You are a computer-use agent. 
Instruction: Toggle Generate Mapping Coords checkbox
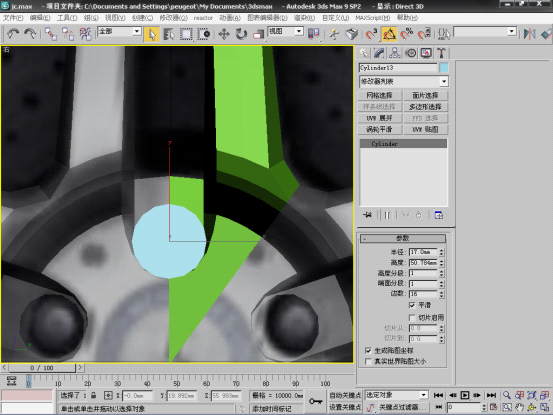368,350
